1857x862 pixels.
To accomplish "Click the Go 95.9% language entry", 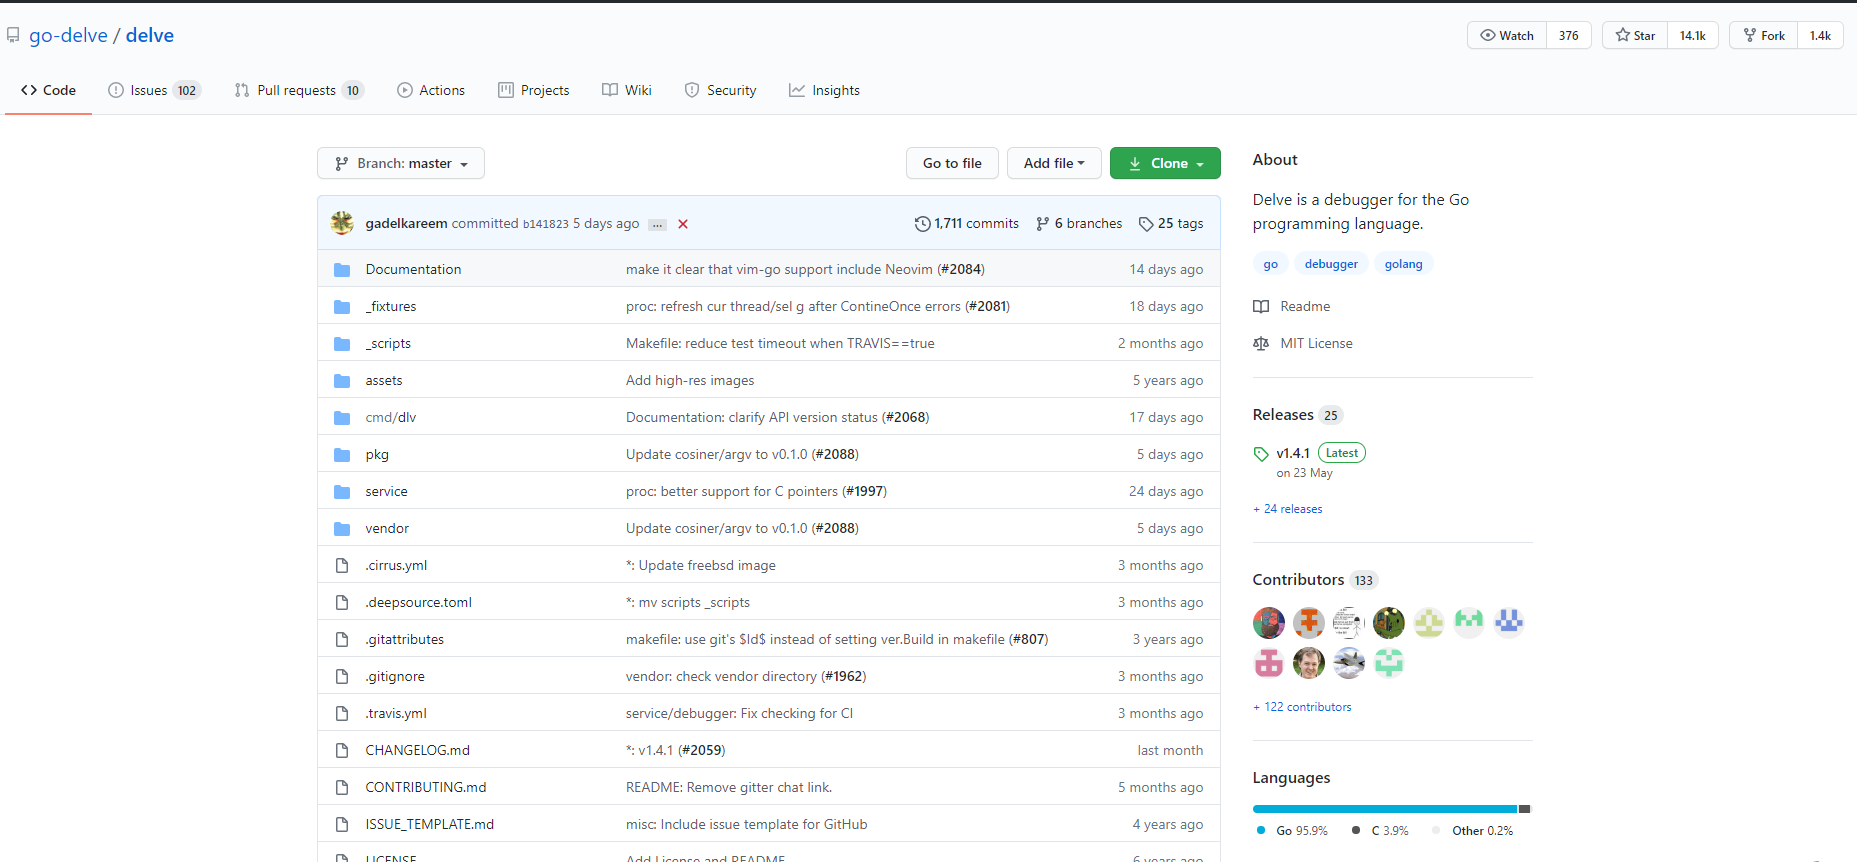I will click(1292, 831).
